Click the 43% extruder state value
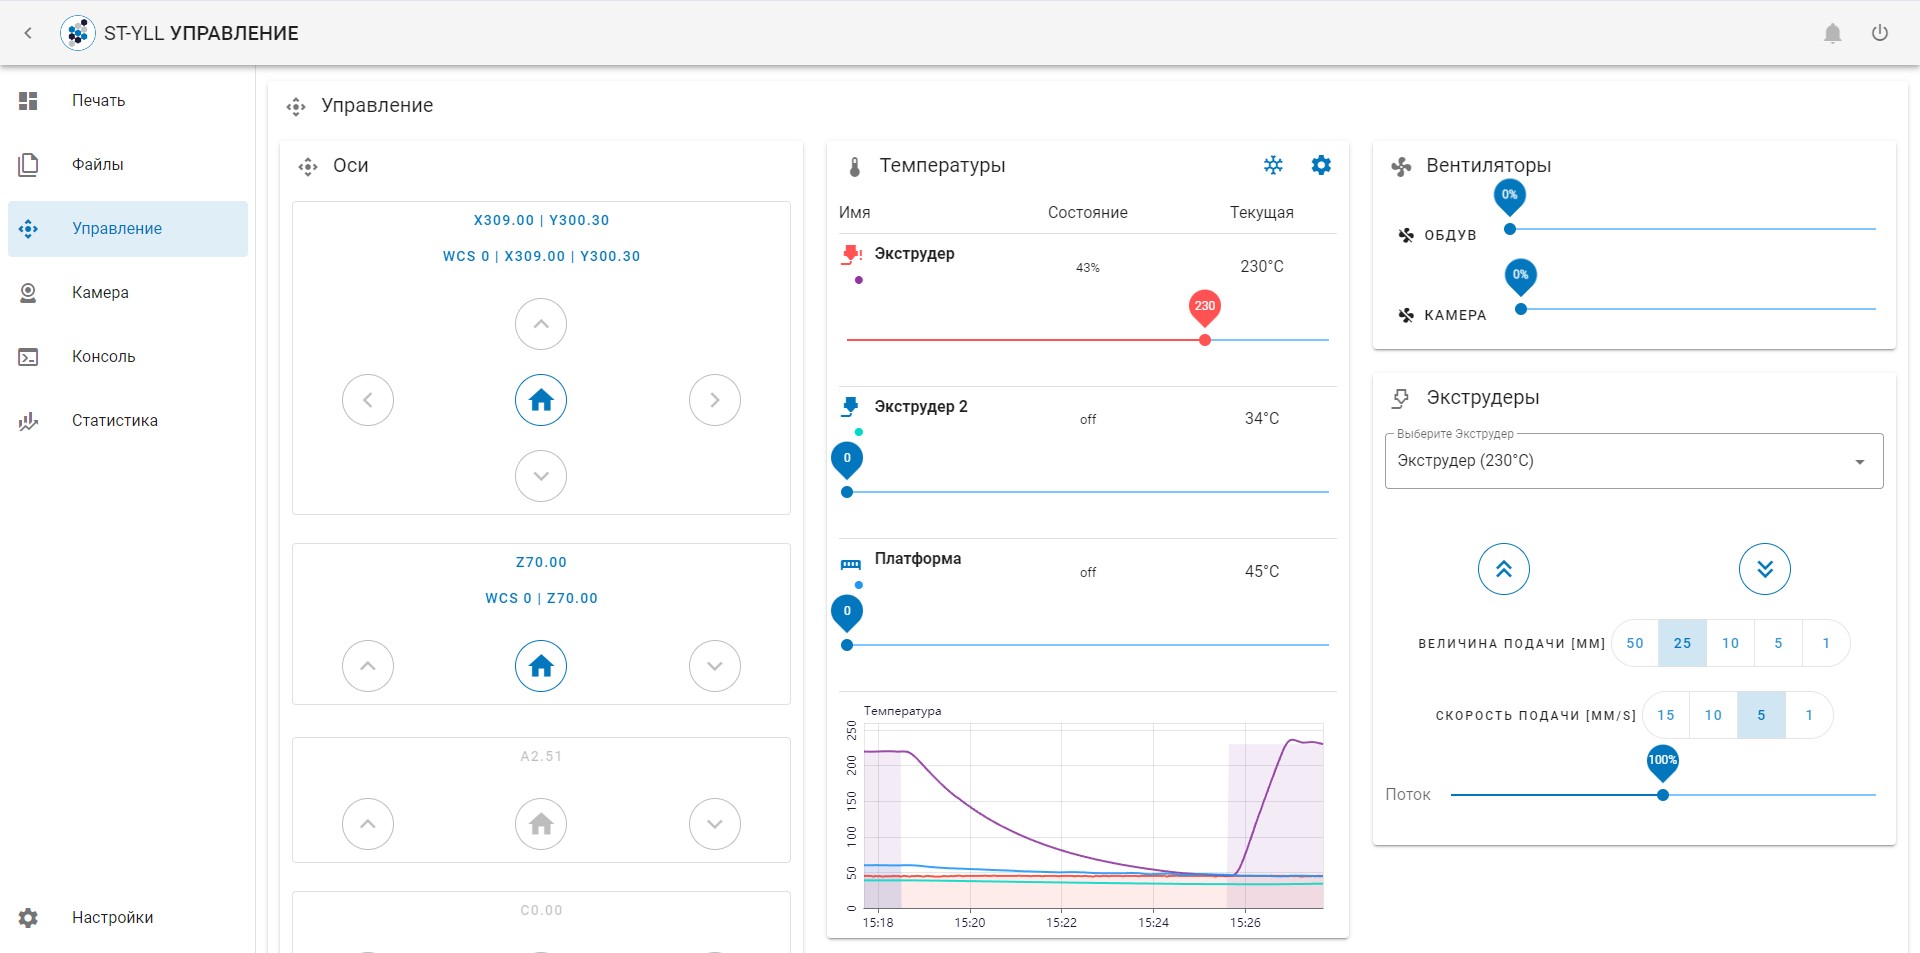This screenshot has width=1920, height=953. [1088, 268]
